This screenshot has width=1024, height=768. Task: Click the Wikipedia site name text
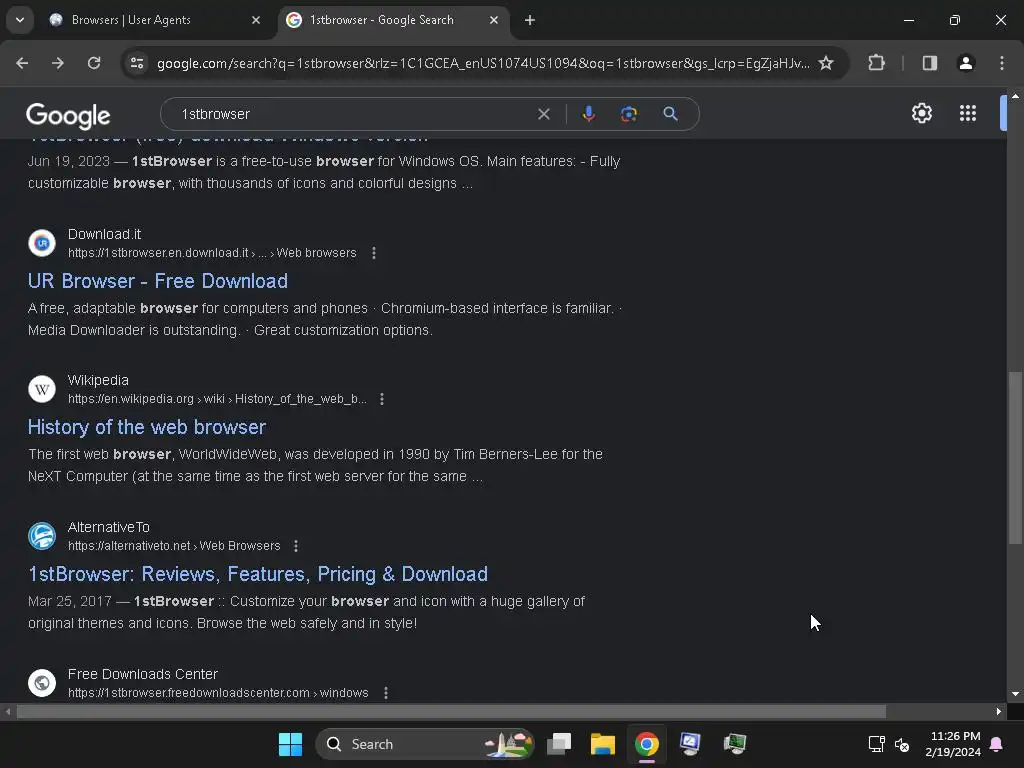point(98,380)
